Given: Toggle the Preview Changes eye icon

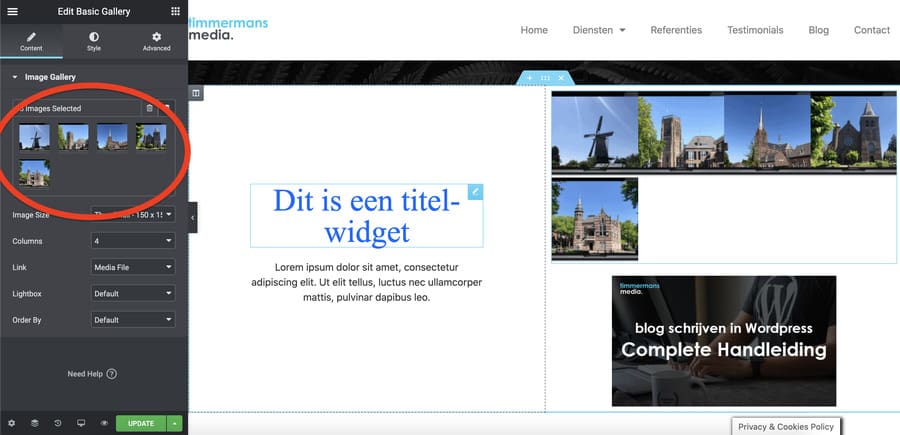Looking at the screenshot, I should tap(104, 424).
